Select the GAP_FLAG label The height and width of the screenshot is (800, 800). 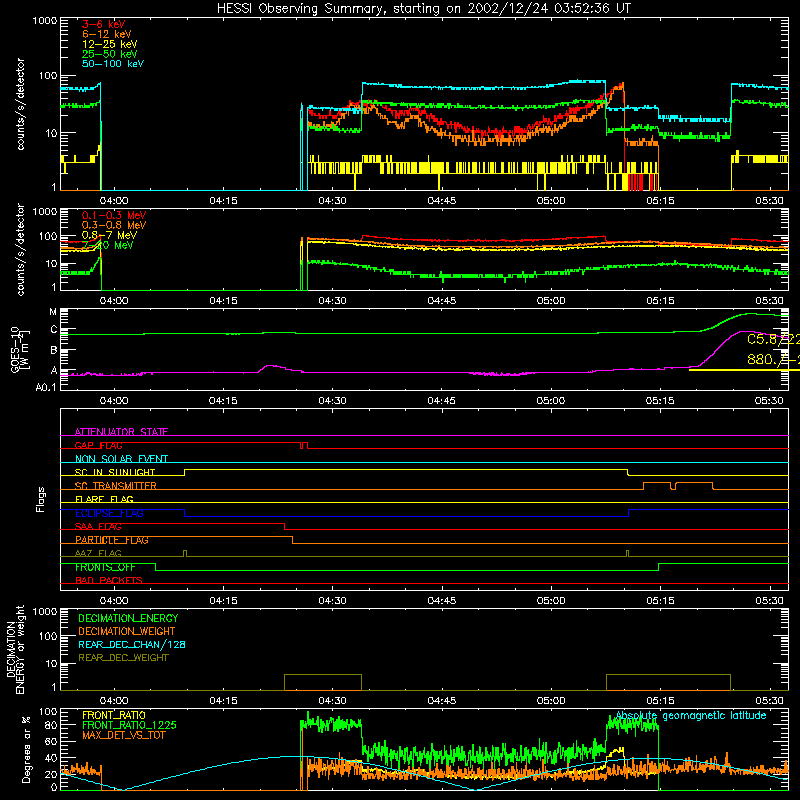tap(98, 445)
